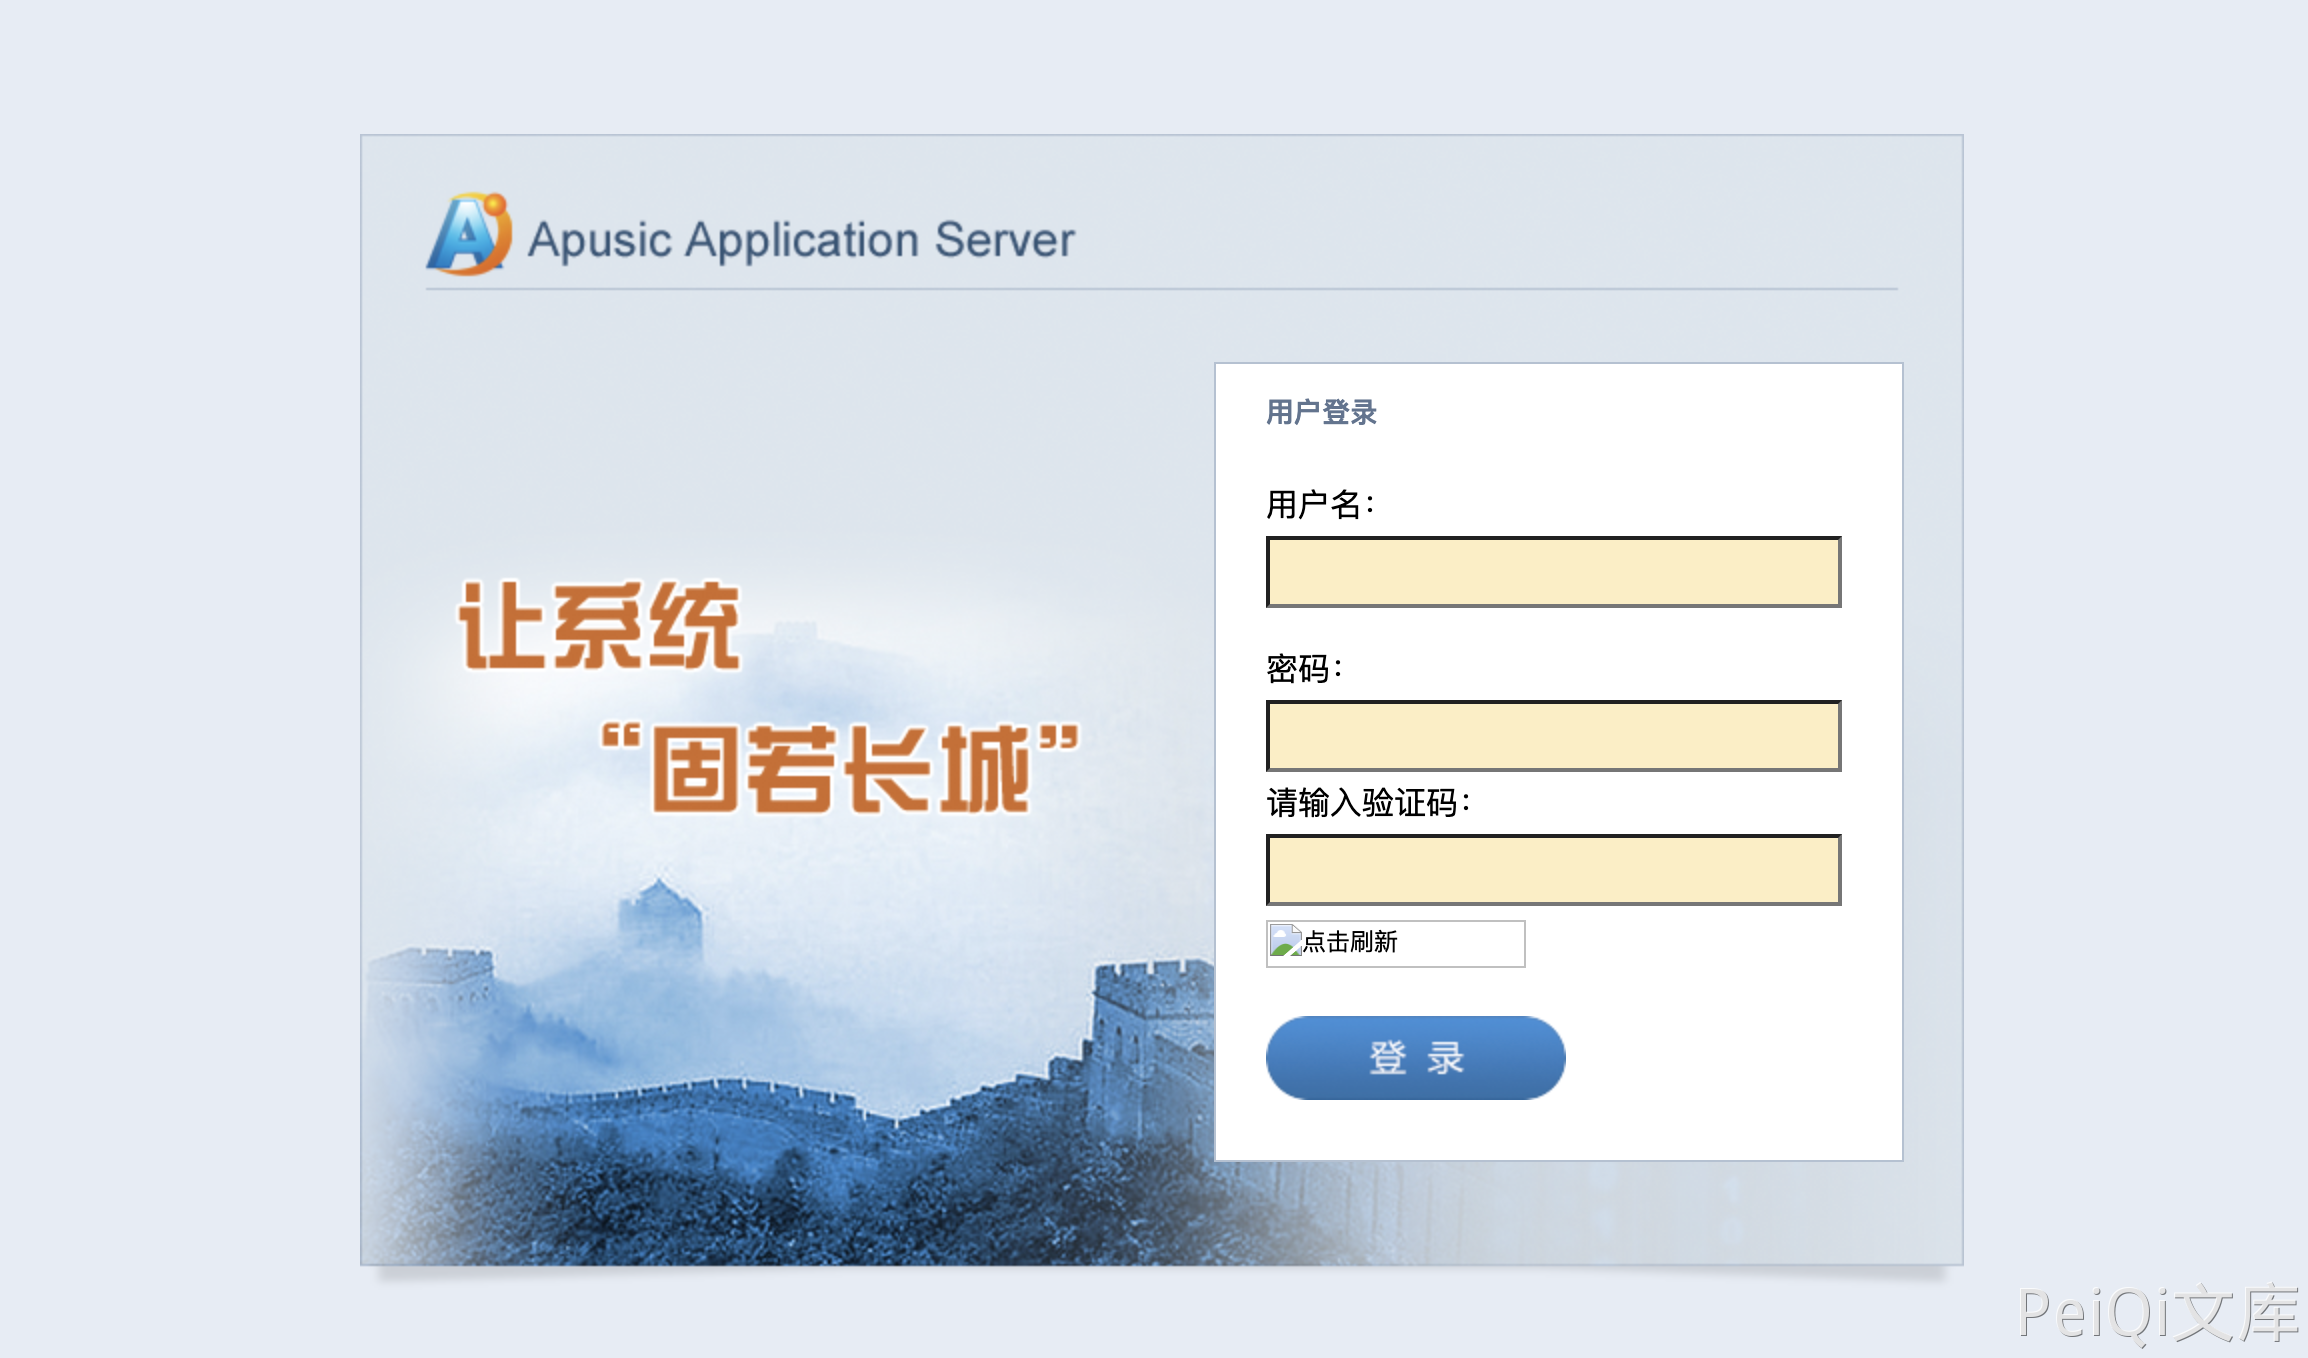
Task: Click the PeiQi文库 watermark text
Action: coord(2158,1314)
